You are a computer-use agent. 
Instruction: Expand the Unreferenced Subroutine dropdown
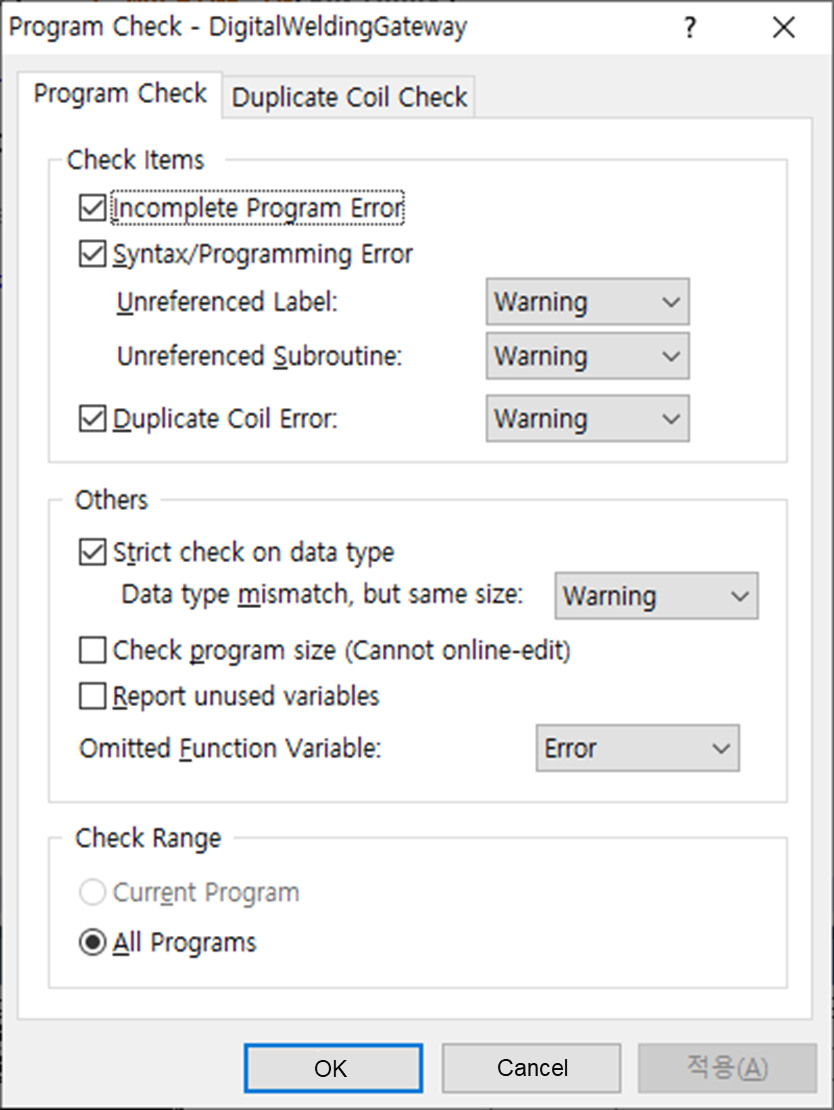587,356
